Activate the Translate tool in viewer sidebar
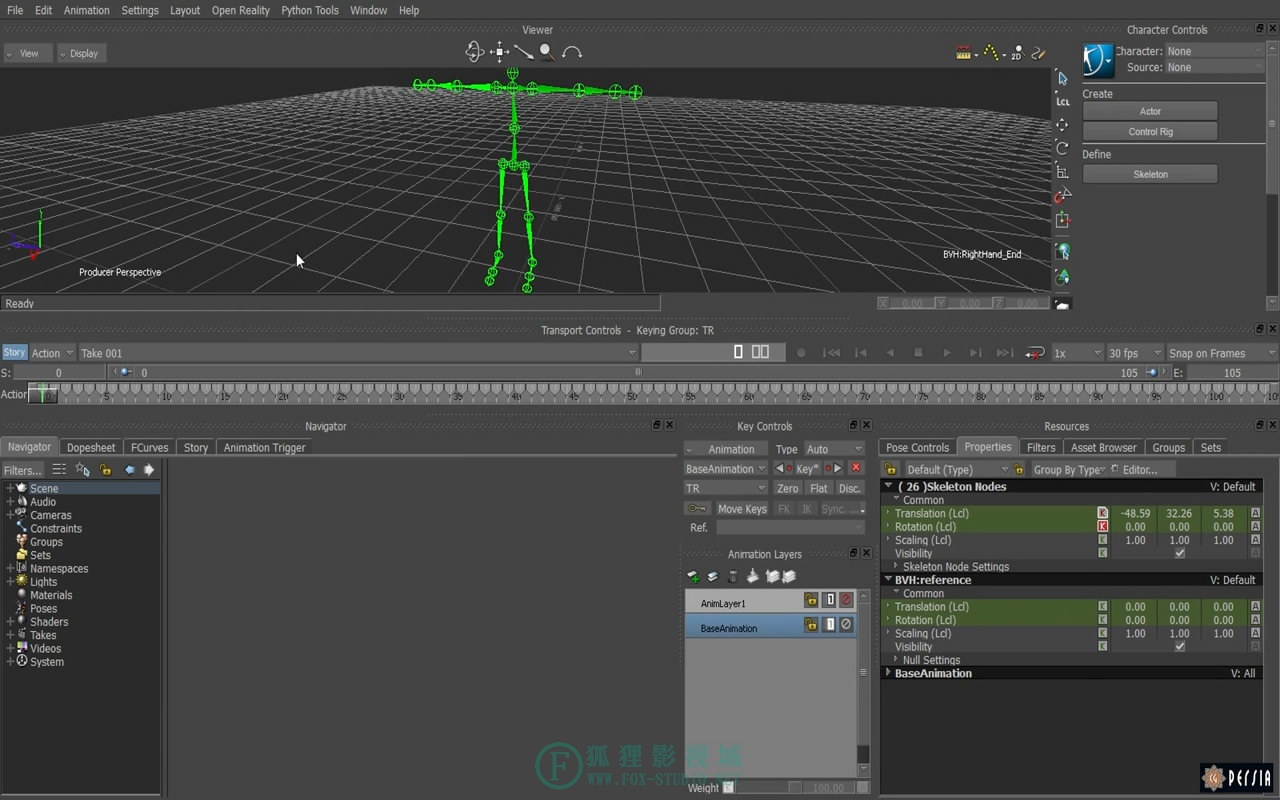 click(x=1062, y=125)
